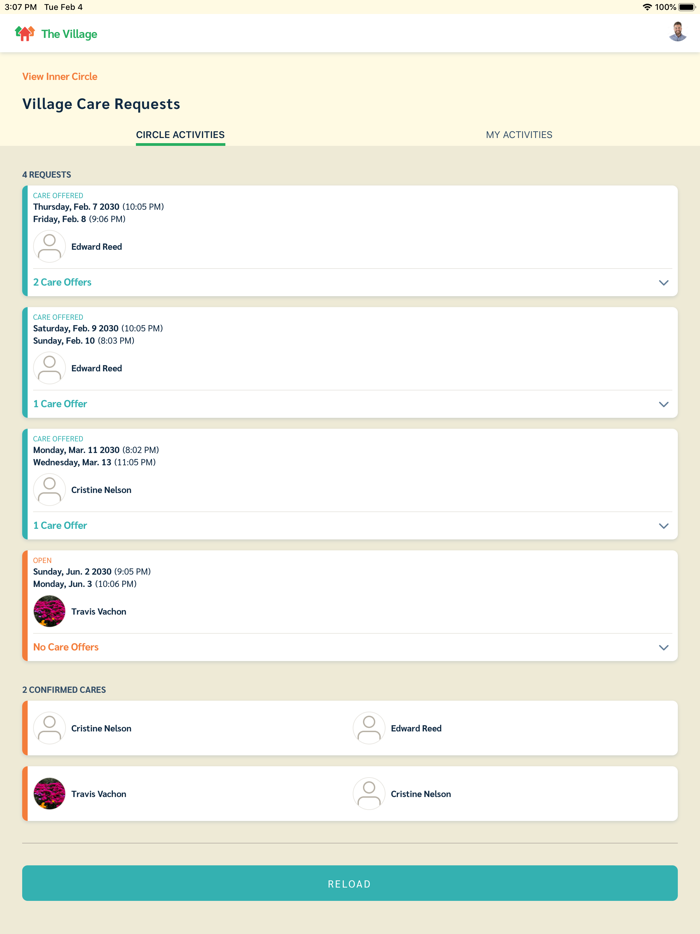Switch to the My Activities tab
This screenshot has width=700, height=934.
[x=519, y=135]
